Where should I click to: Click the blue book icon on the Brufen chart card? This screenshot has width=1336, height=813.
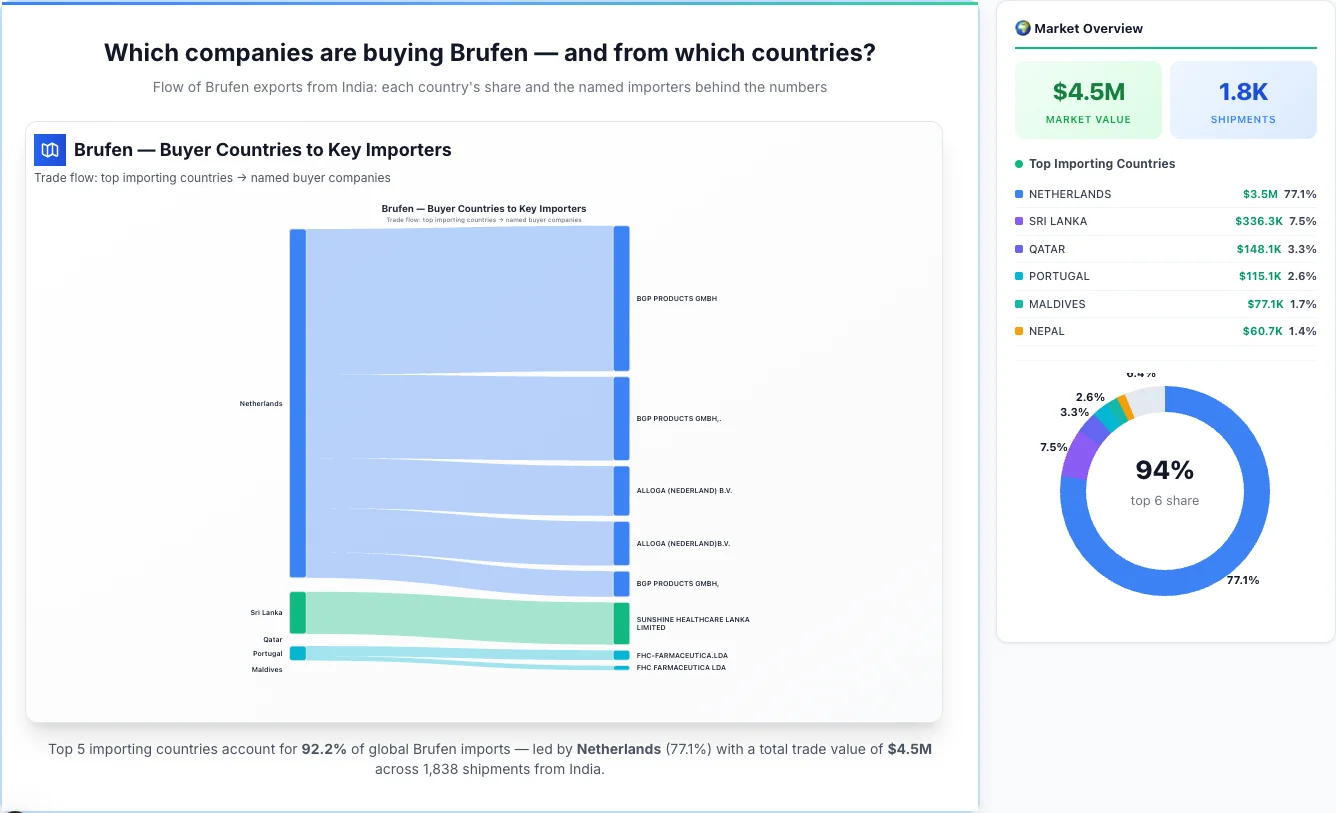pos(49,149)
